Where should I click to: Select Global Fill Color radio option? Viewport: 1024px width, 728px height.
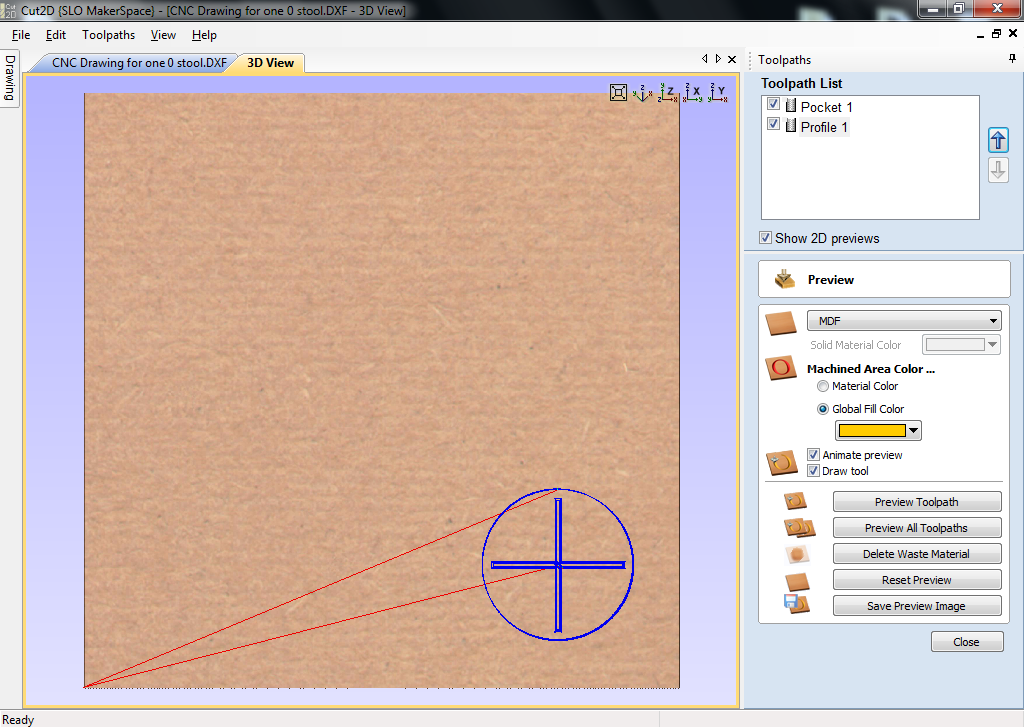pyautogui.click(x=823, y=409)
